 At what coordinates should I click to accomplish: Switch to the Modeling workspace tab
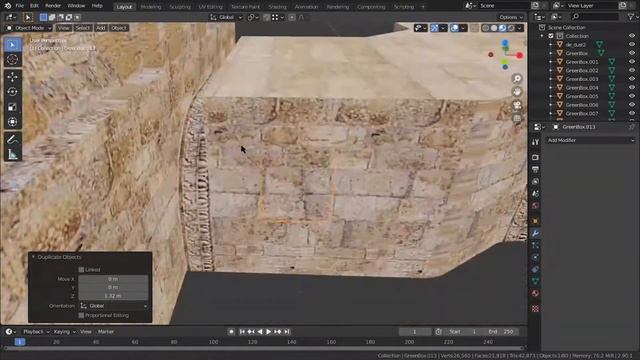pos(151,7)
